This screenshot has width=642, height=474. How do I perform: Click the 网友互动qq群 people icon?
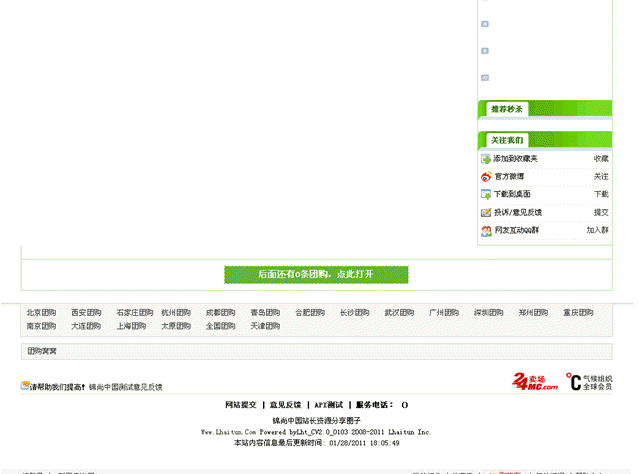coord(486,230)
